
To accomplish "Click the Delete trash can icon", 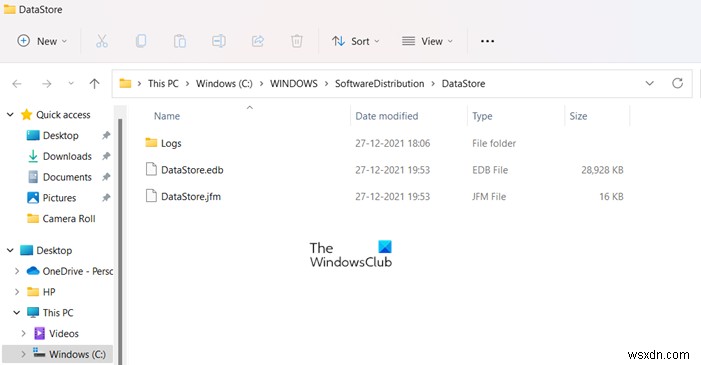I will pyautogui.click(x=296, y=41).
